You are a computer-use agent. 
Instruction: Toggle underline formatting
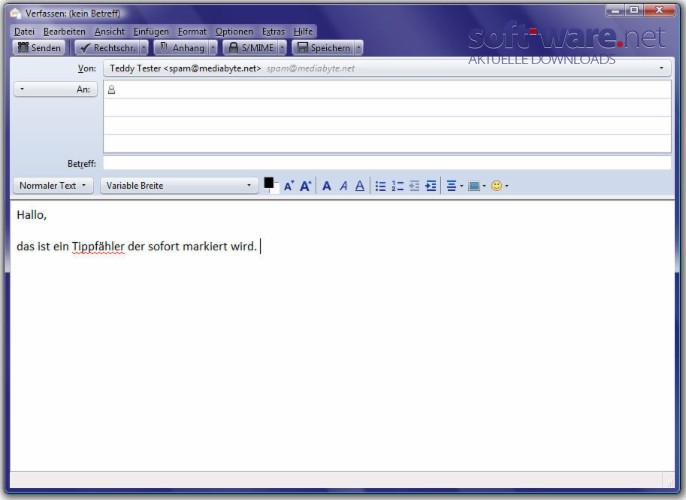click(x=360, y=186)
